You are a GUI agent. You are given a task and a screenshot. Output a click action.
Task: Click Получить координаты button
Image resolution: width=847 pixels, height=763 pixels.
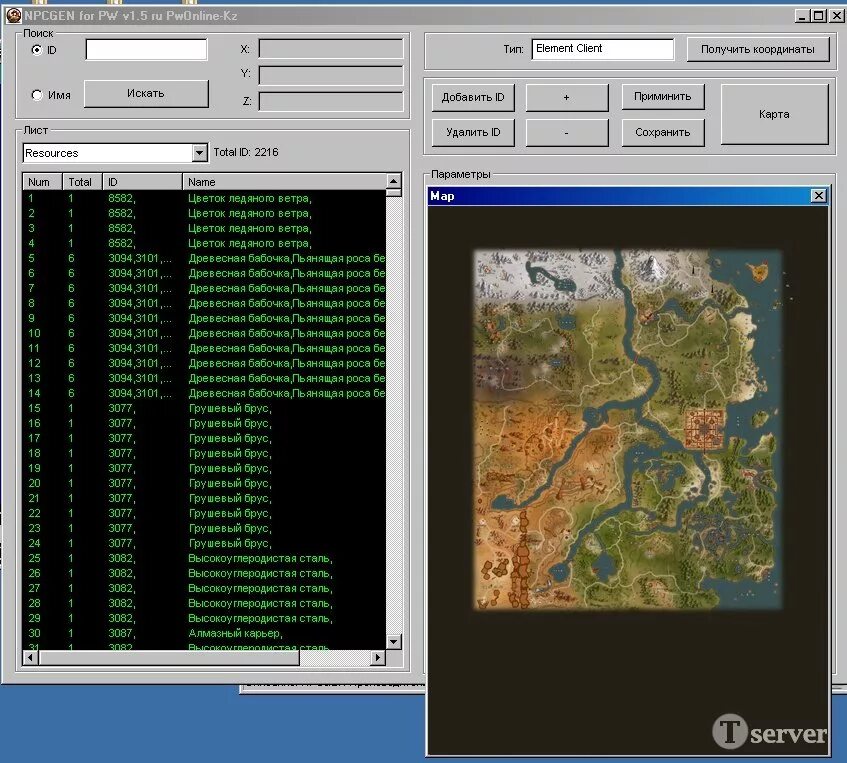[x=758, y=49]
